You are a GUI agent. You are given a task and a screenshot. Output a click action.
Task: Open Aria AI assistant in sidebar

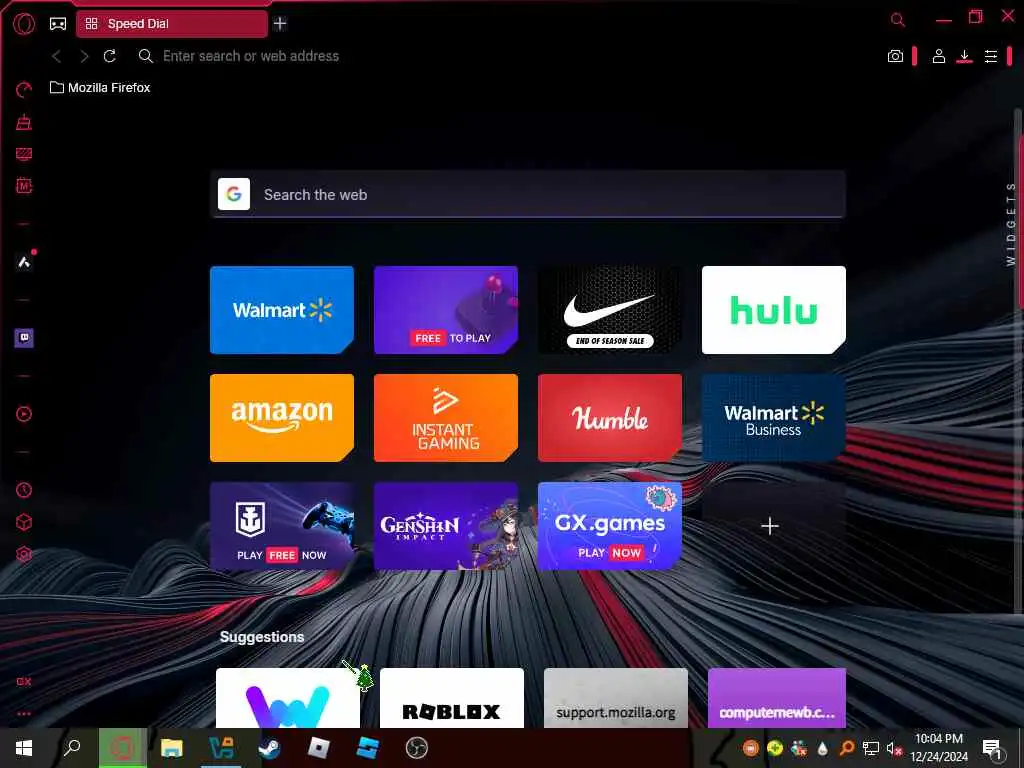(x=24, y=262)
